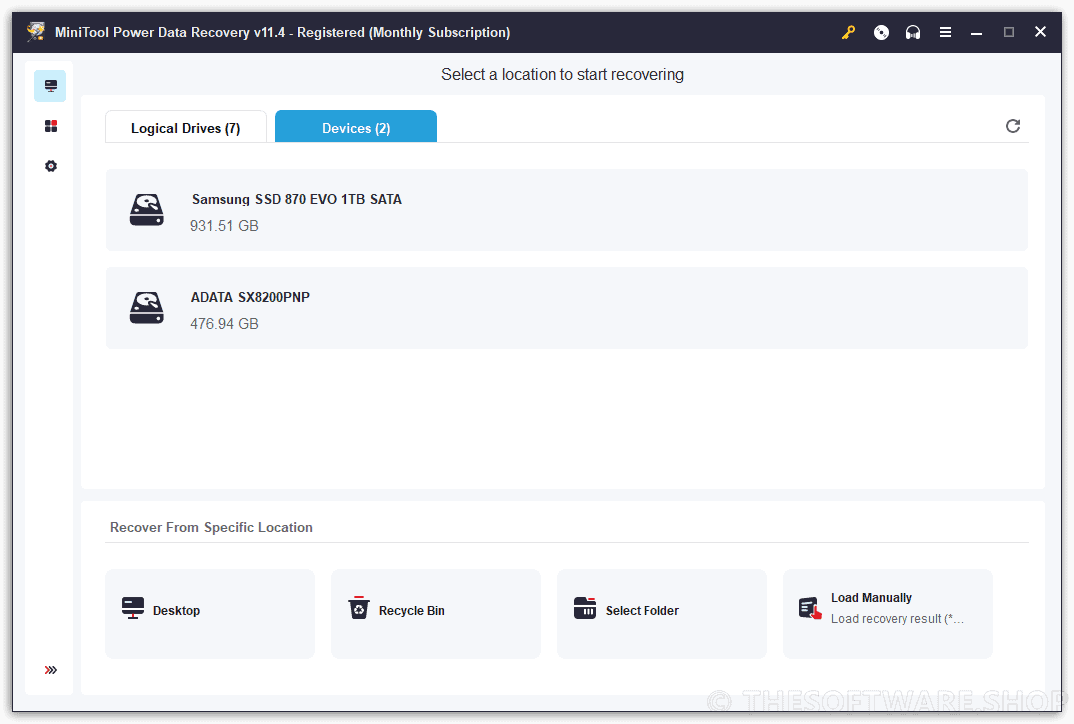1074x724 pixels.
Task: Click the Samsung SSD drive icon
Action: (147, 210)
